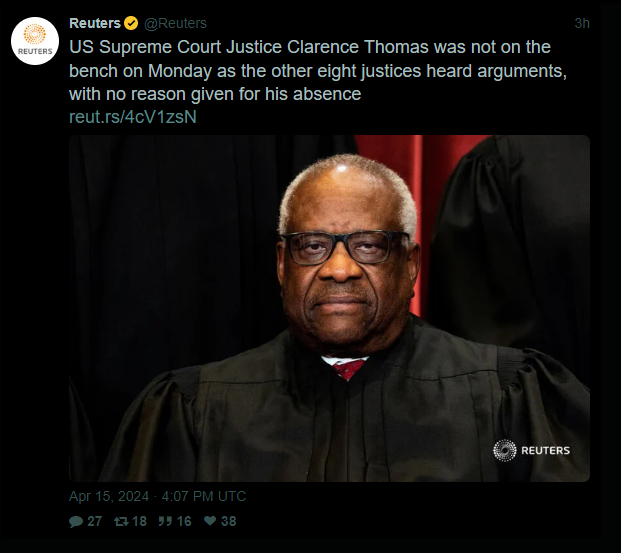Open the Reuters display name
Screen dimensions: 621x553
pyautogui.click(x=95, y=23)
